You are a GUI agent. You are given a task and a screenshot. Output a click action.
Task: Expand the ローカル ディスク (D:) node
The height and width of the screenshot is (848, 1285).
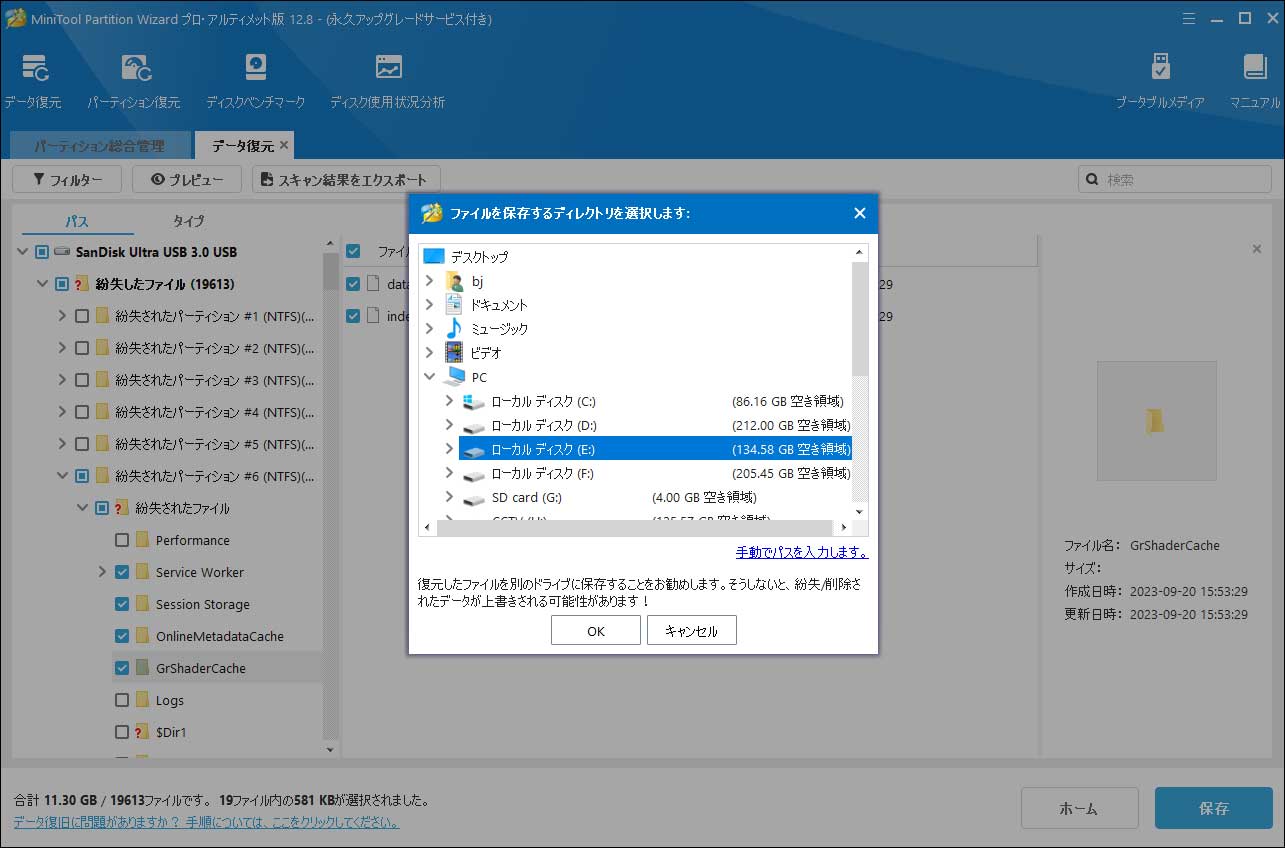(449, 425)
